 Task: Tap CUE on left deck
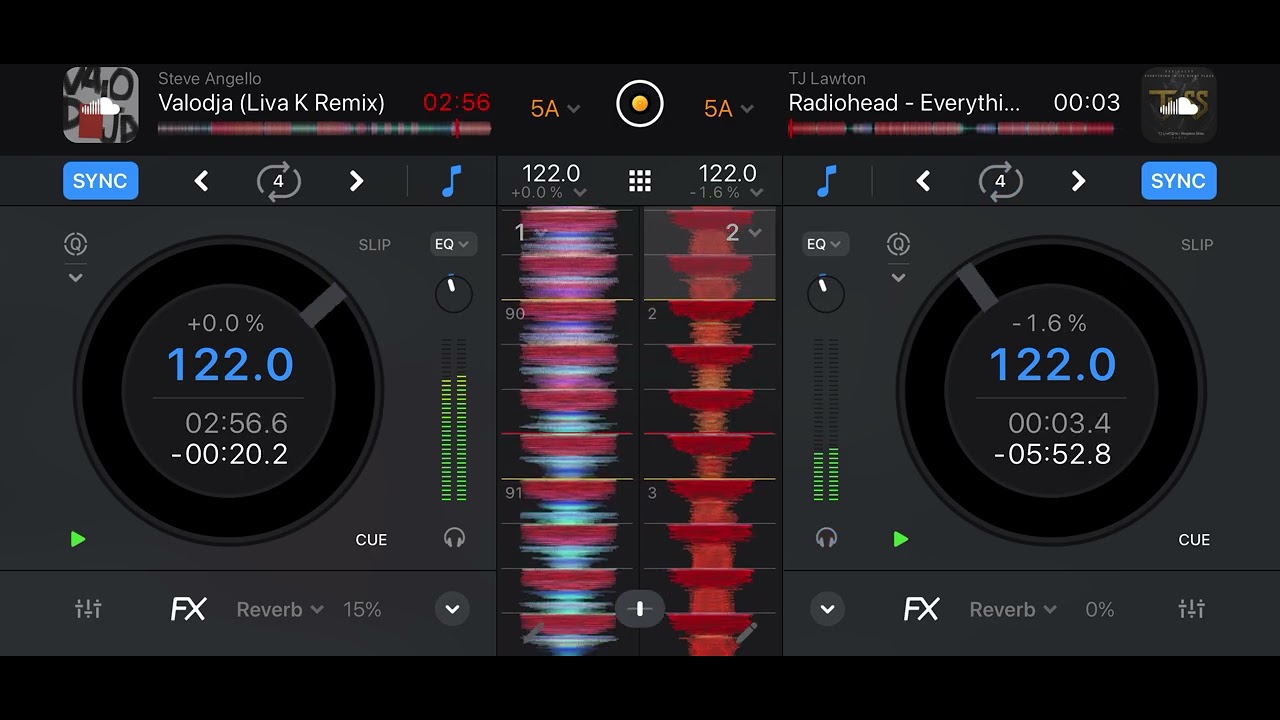tap(371, 539)
